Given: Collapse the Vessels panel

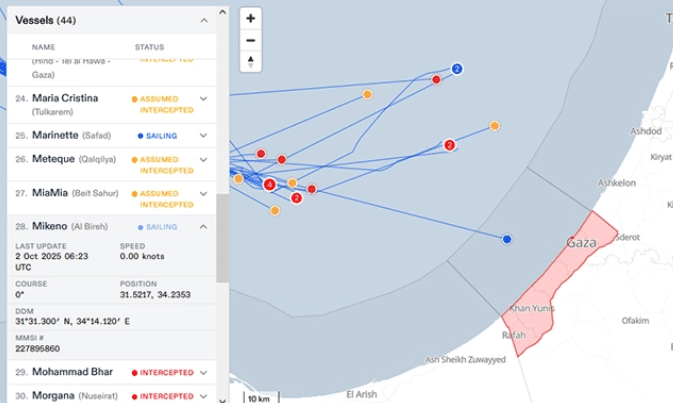Looking at the screenshot, I should coord(204,20).
